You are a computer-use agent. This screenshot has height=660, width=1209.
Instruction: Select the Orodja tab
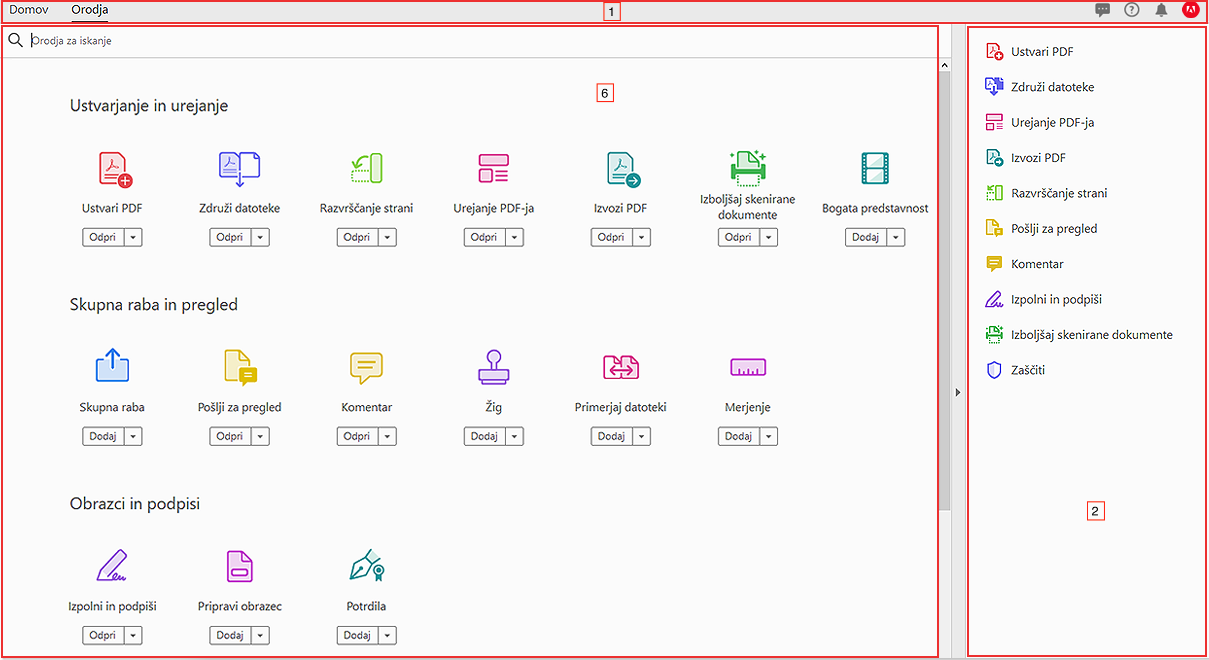90,10
